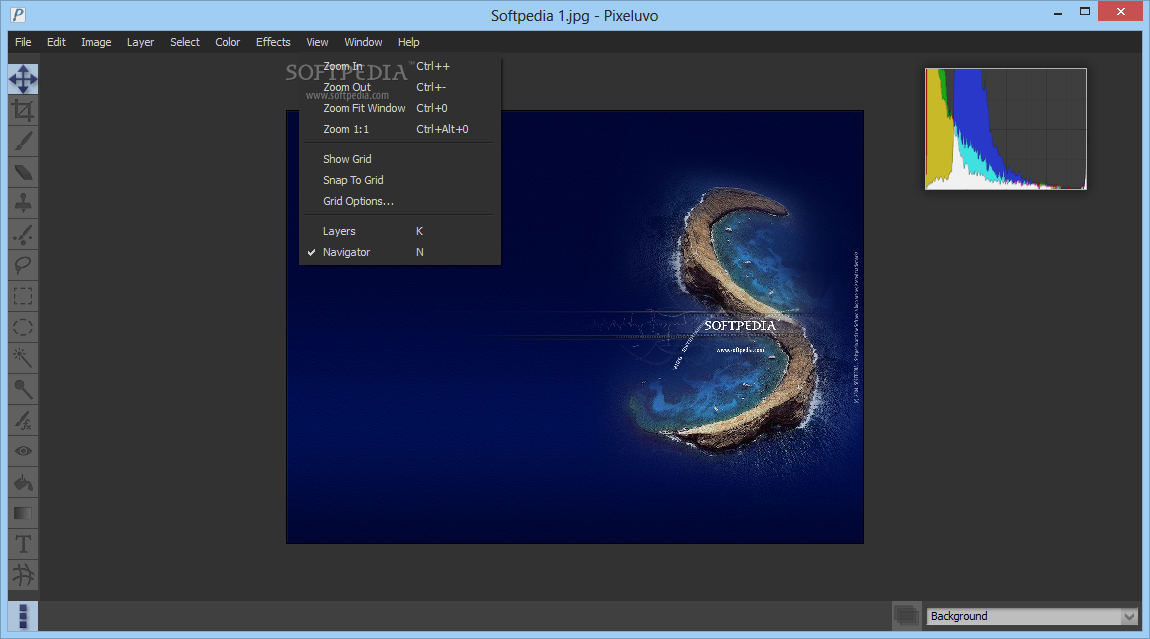The height and width of the screenshot is (639, 1150).
Task: Select the Move tool
Action: [23, 79]
